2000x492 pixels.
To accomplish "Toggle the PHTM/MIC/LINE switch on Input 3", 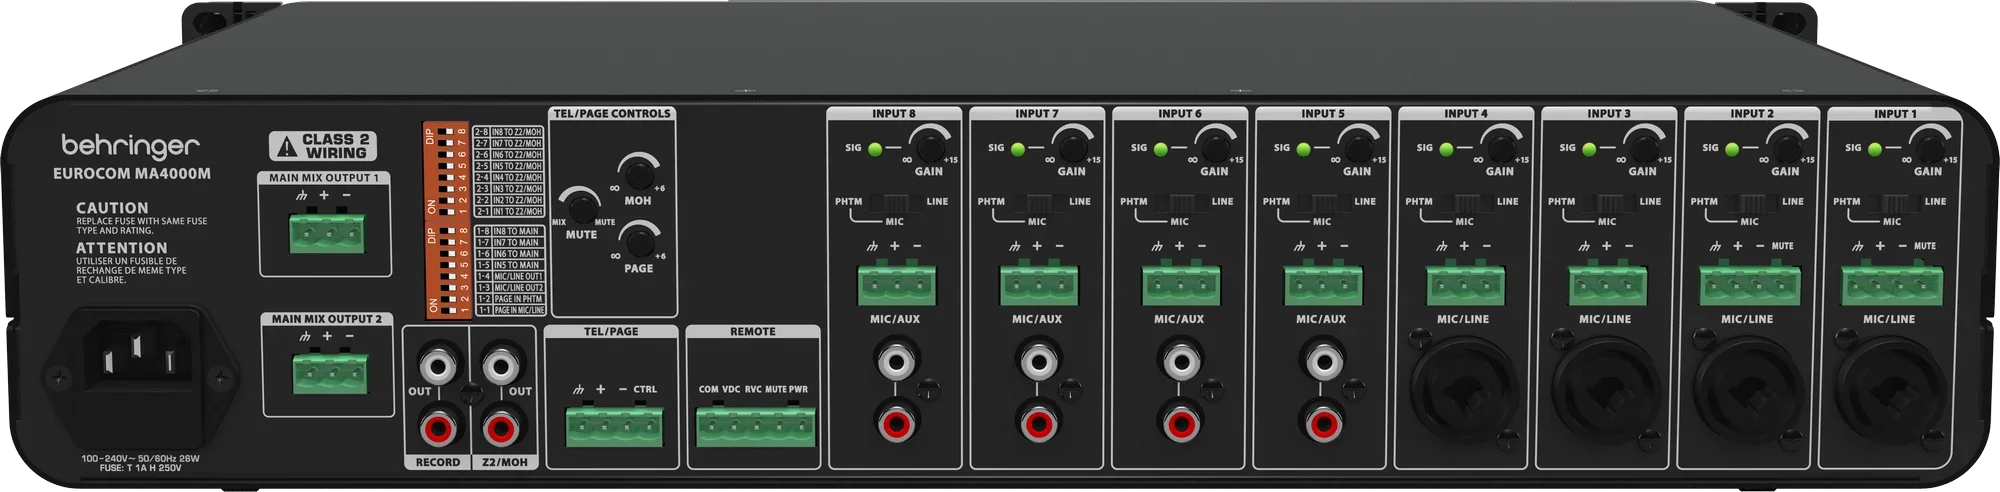I will coord(1607,202).
